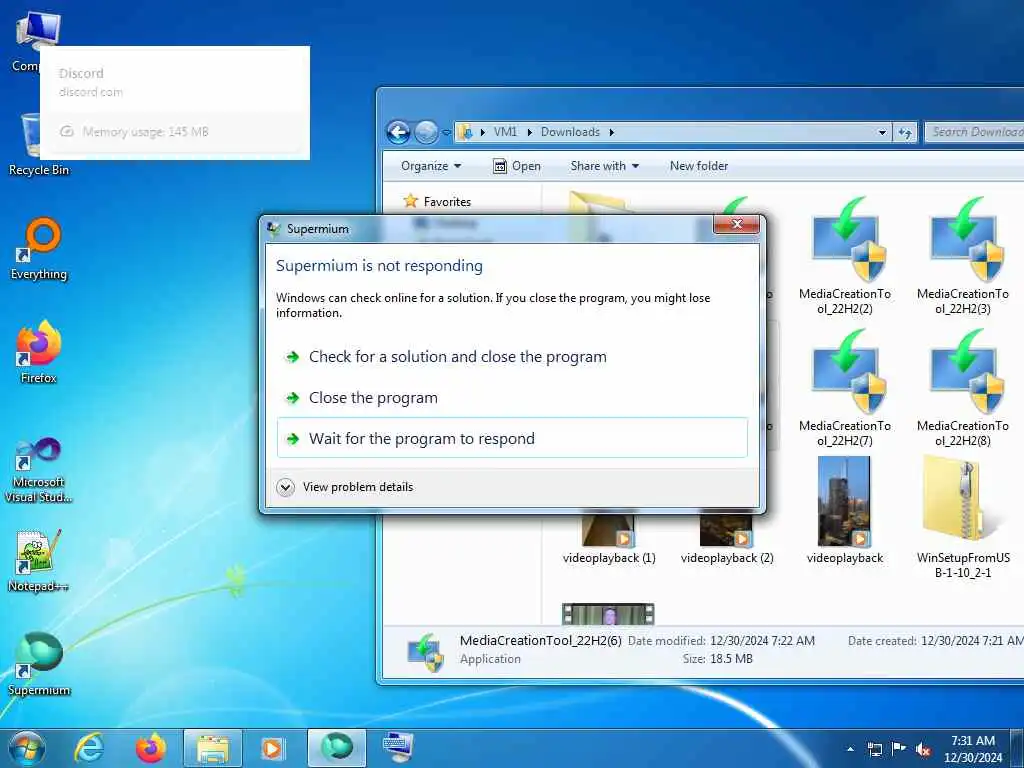Screen dimensions: 1024x768
Task: Close the Supermium not responding dialog
Action: [x=737, y=224]
